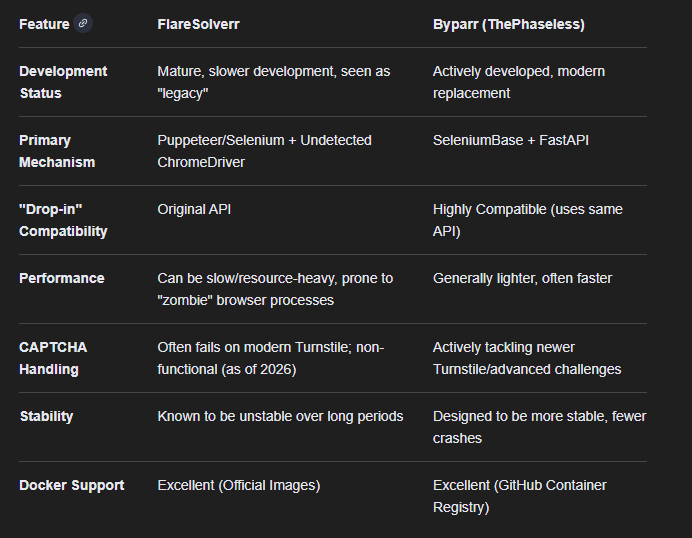Click the 'Original API' cell
This screenshot has width=692, height=538.
point(194,209)
